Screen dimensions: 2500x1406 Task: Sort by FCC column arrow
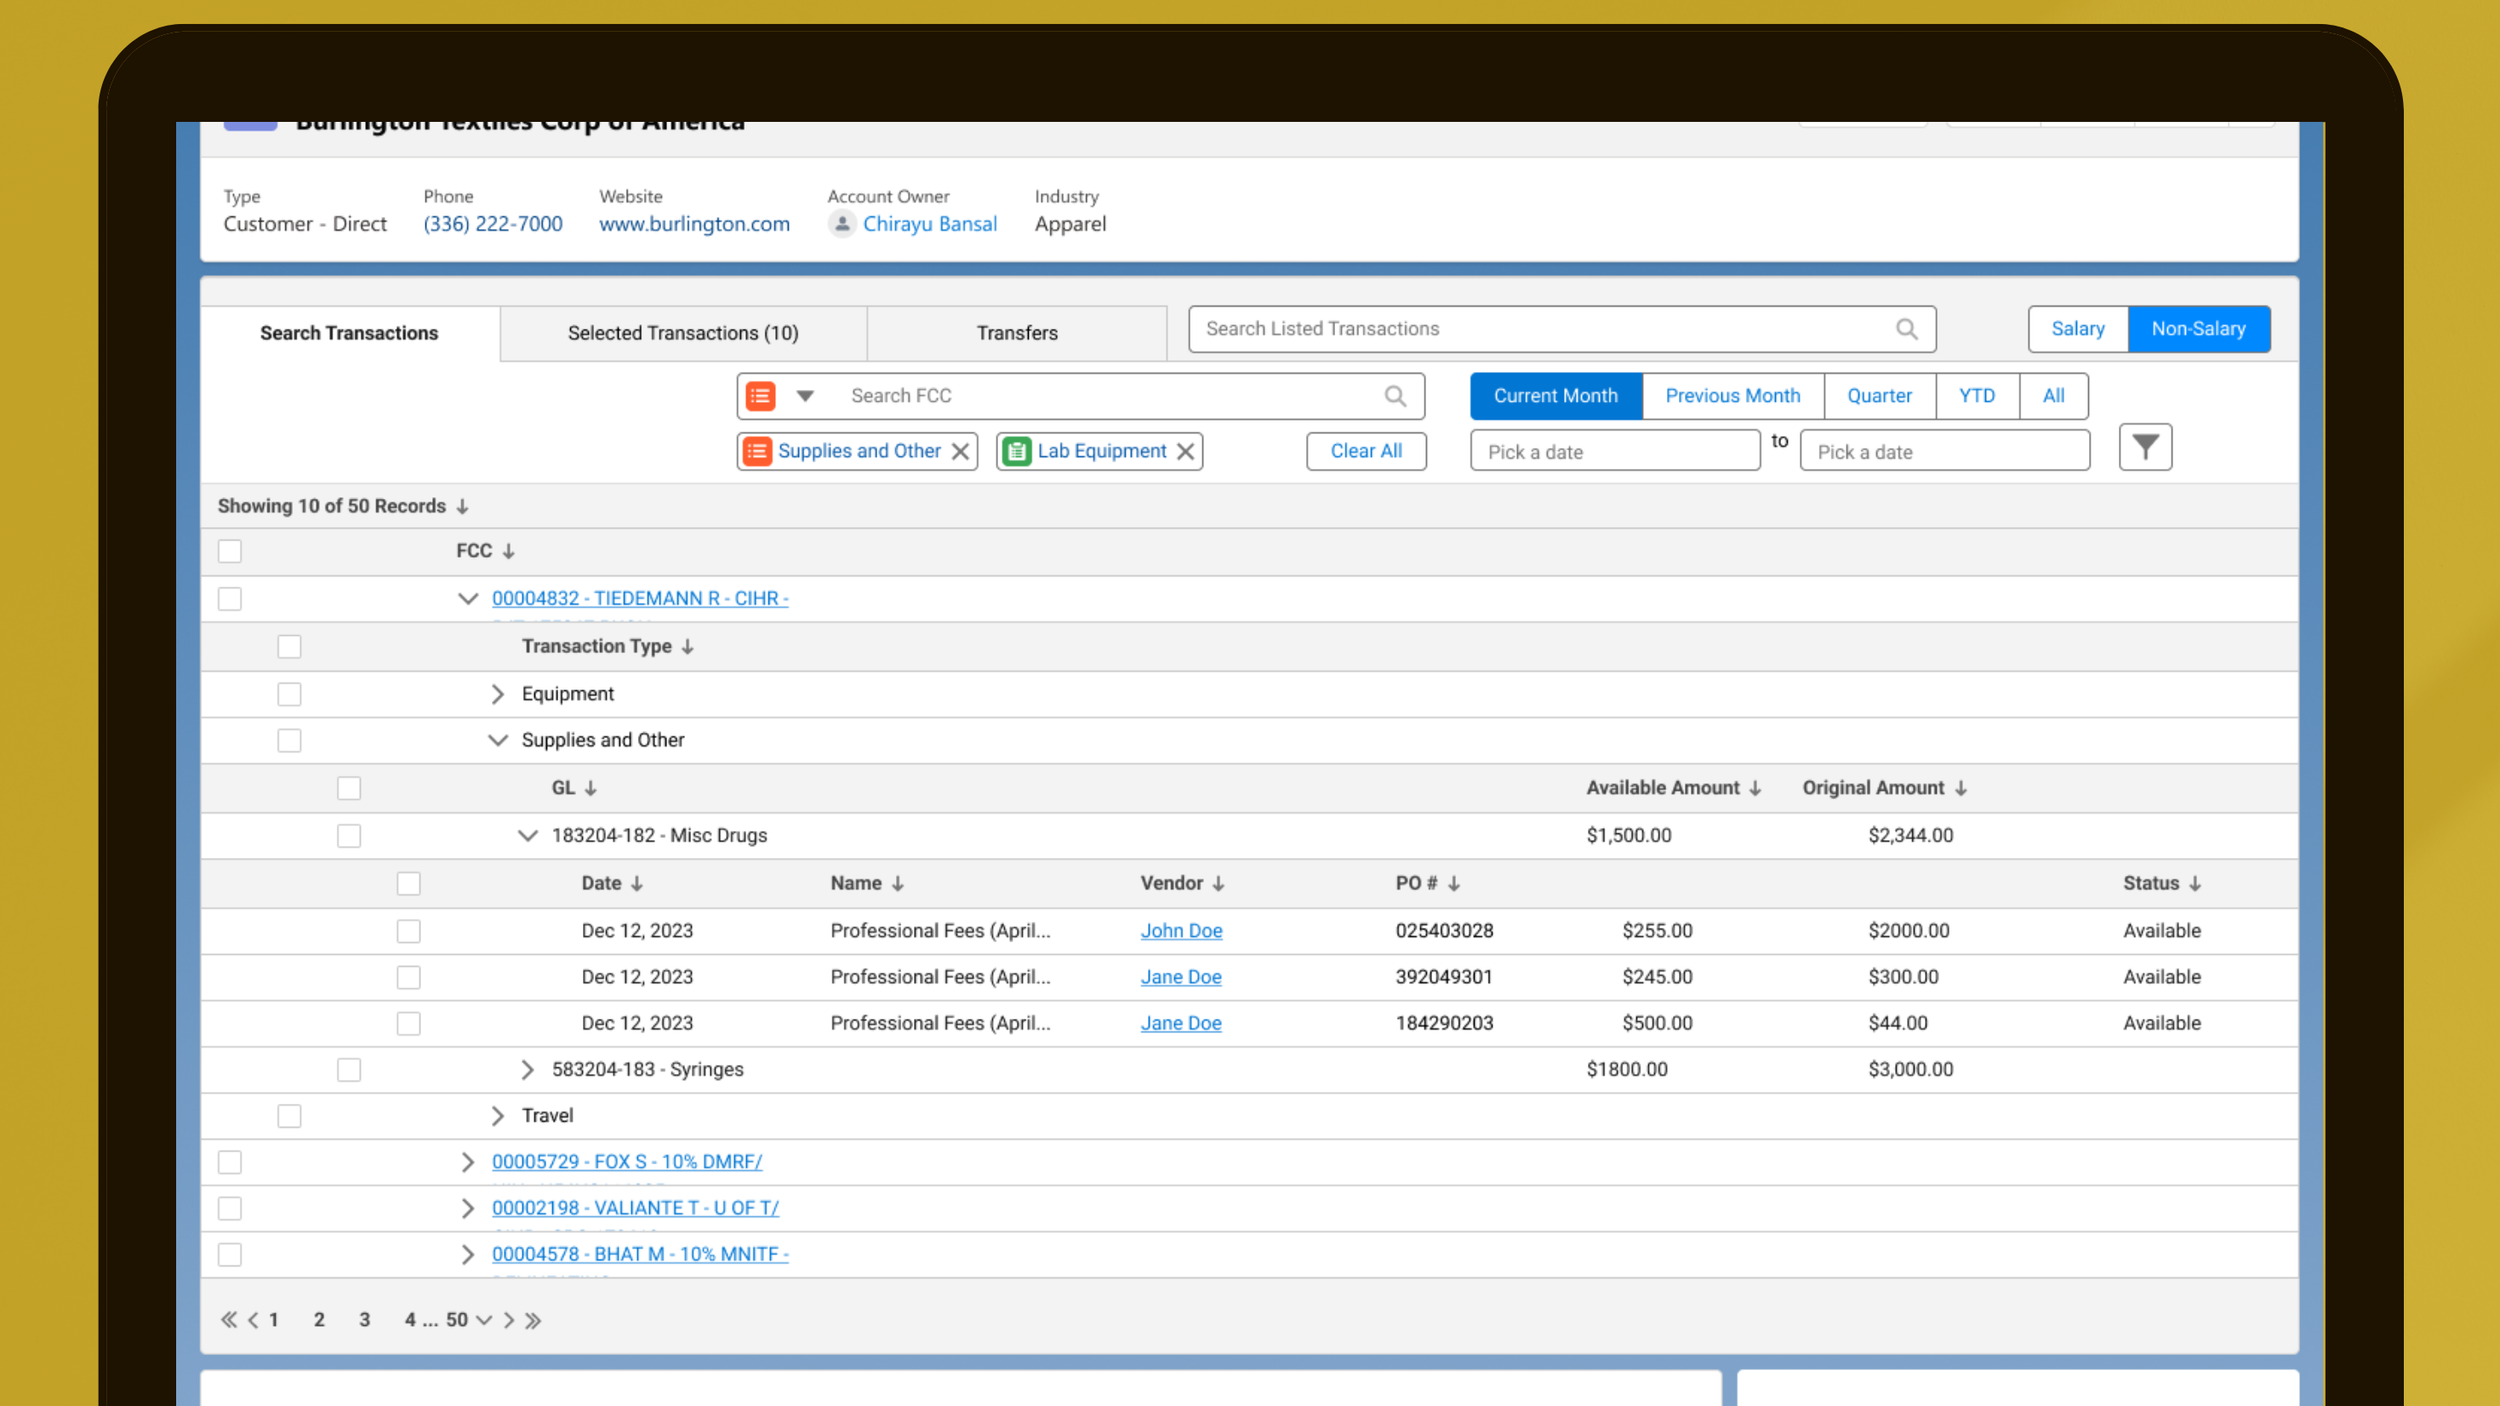tap(508, 551)
